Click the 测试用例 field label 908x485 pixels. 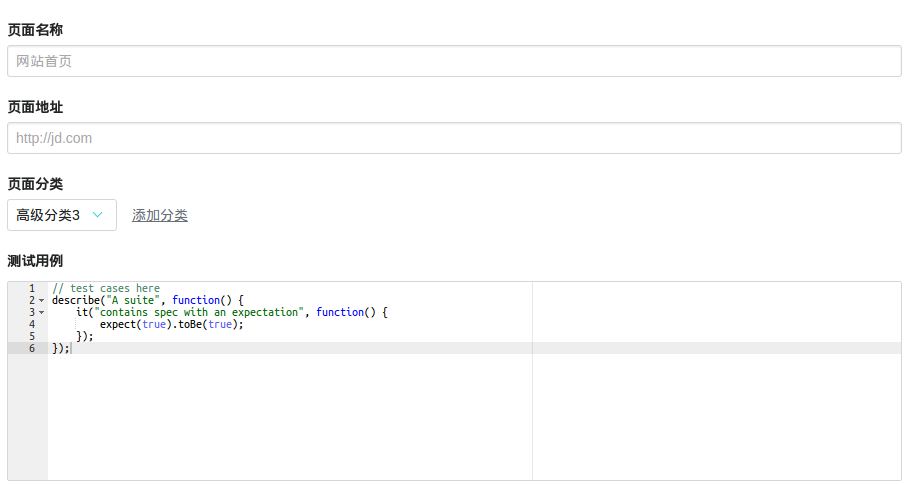35,261
